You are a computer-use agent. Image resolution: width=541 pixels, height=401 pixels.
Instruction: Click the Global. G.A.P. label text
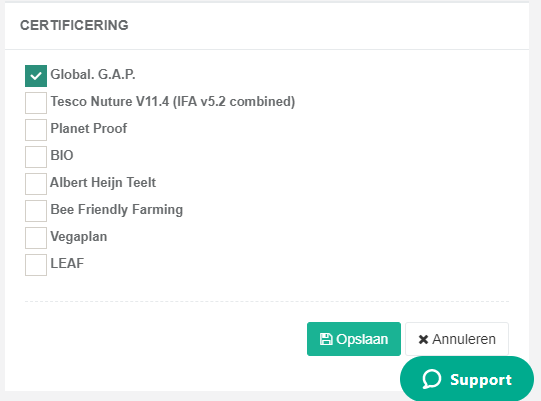point(93,75)
